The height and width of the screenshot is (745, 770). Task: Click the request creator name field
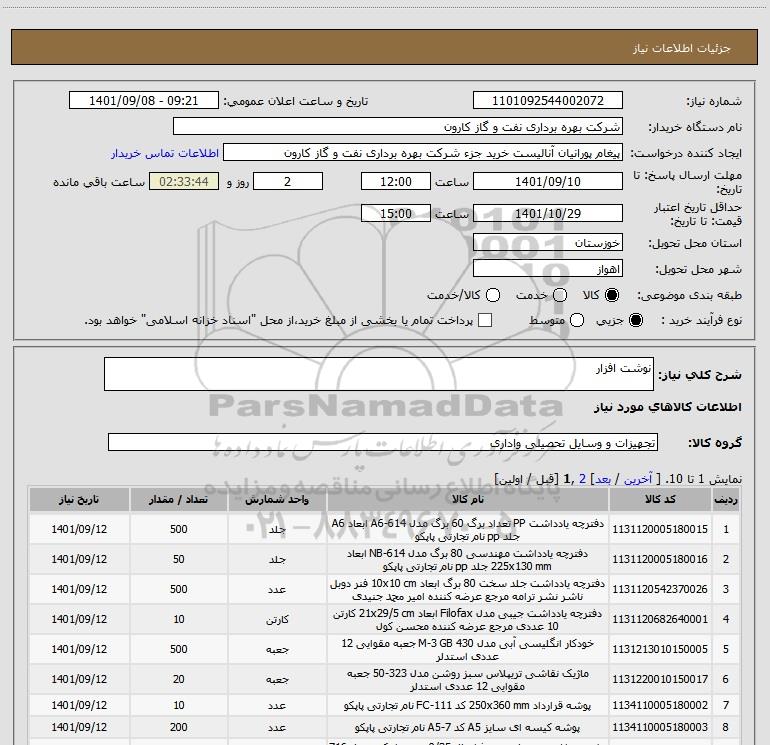pyautogui.click(x=423, y=153)
